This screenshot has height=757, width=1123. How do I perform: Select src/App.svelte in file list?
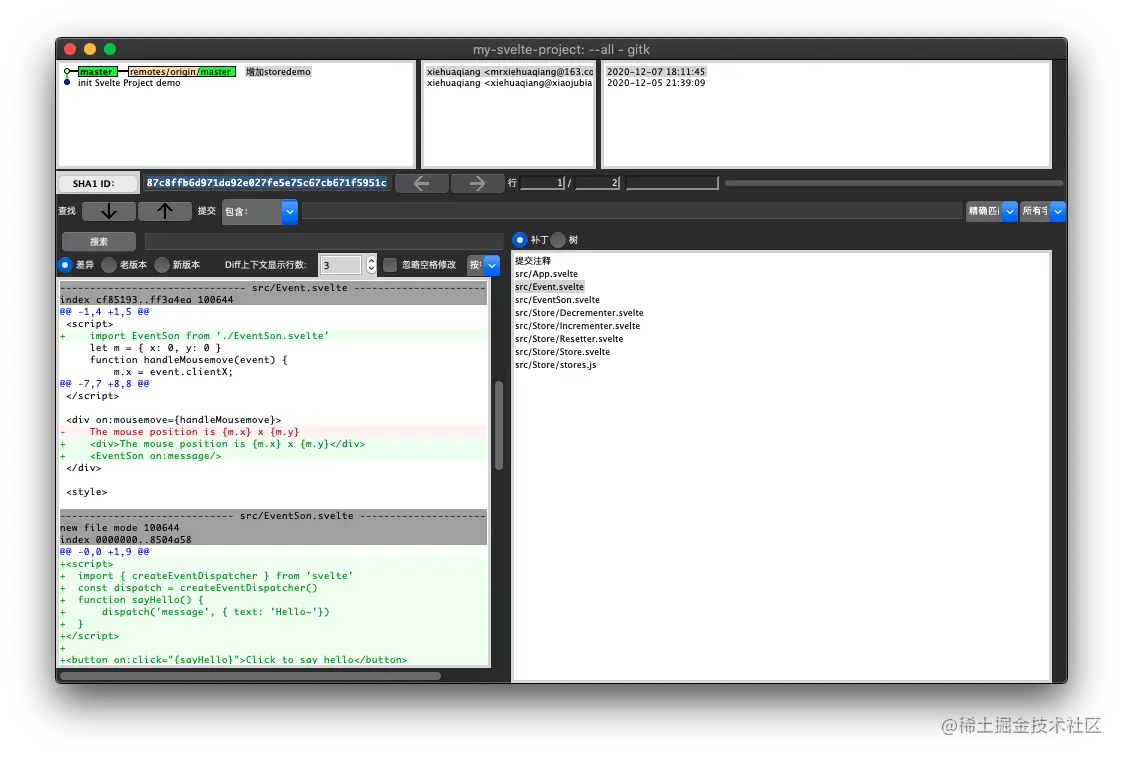pyautogui.click(x=546, y=274)
